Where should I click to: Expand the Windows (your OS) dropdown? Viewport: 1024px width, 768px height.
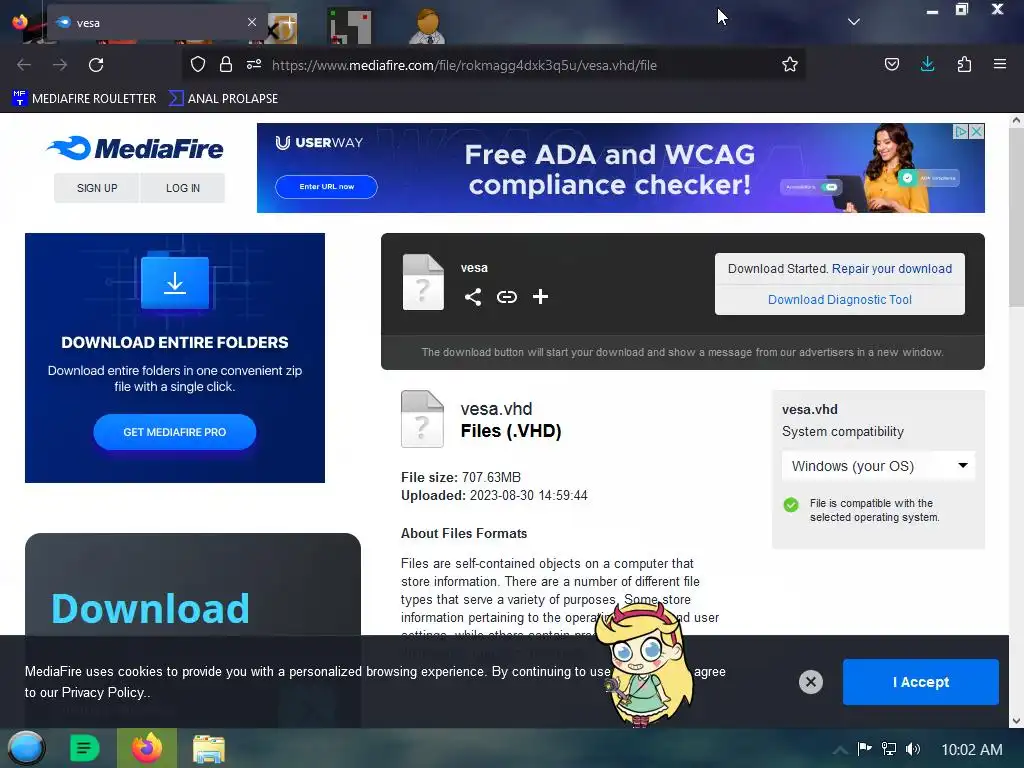click(878, 466)
